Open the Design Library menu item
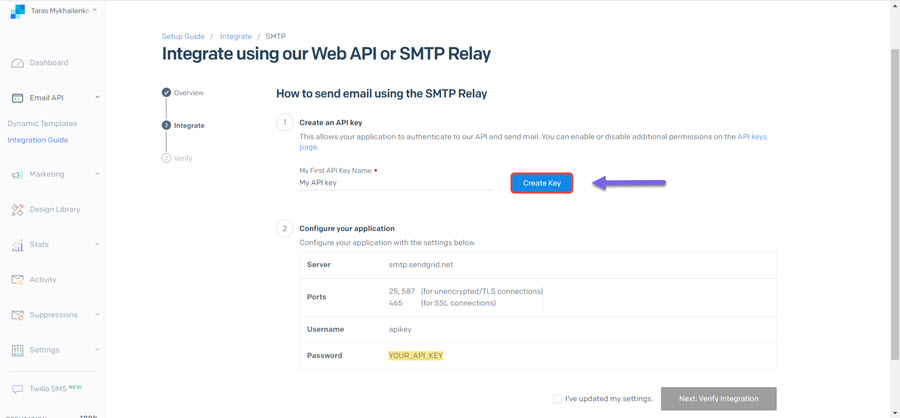Image resolution: width=900 pixels, height=418 pixels. pyautogui.click(x=55, y=210)
